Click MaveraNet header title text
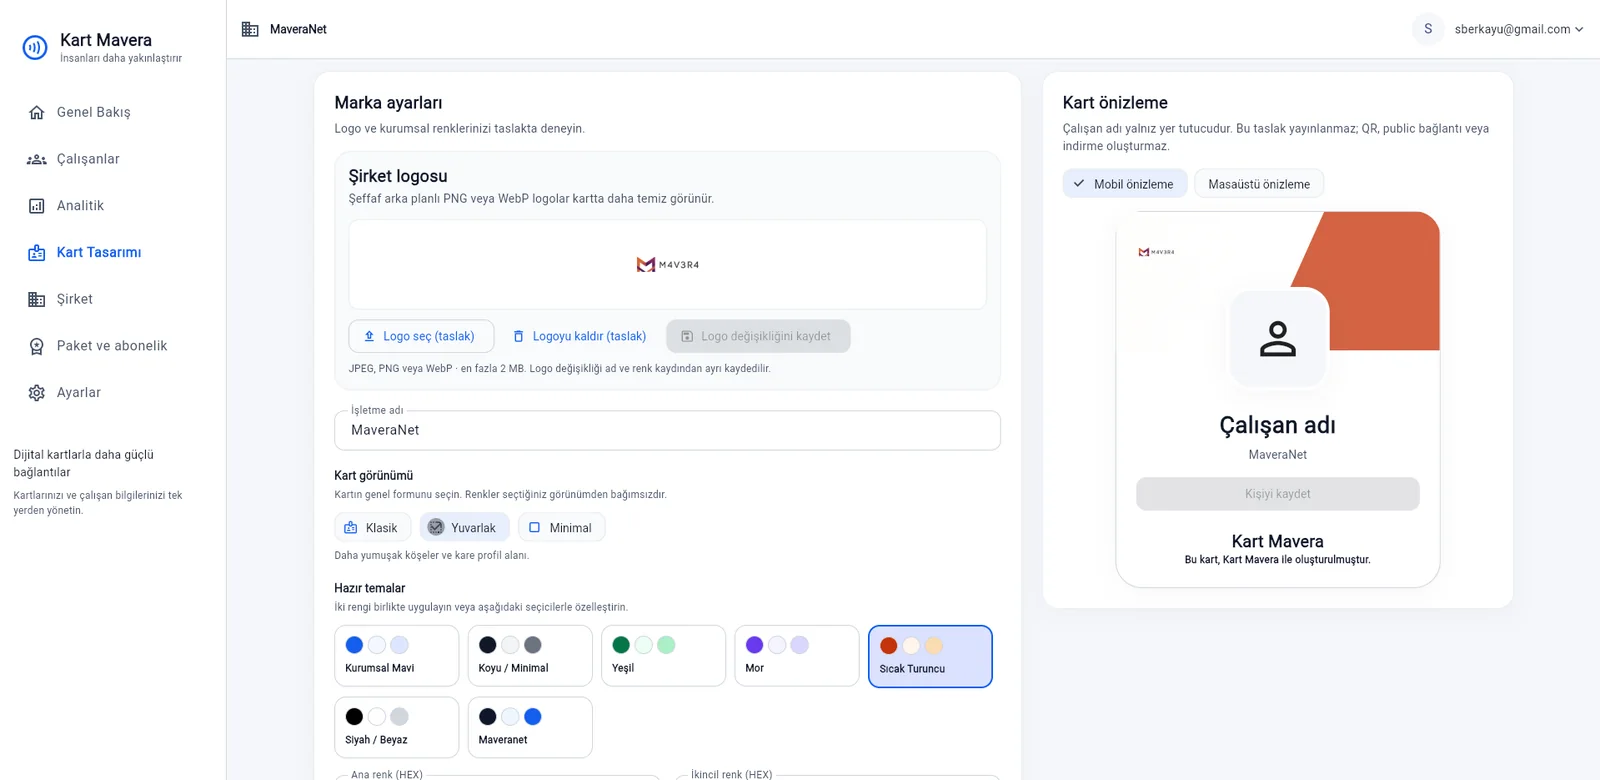1600x780 pixels. point(298,29)
